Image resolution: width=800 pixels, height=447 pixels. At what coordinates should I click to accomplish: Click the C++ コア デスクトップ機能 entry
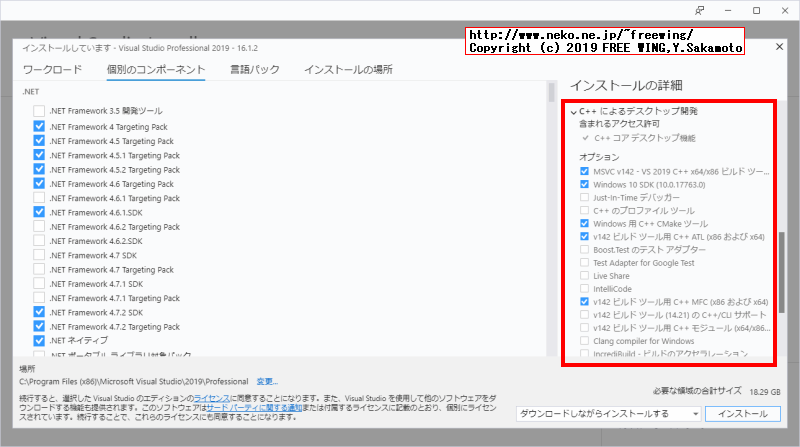[644, 138]
